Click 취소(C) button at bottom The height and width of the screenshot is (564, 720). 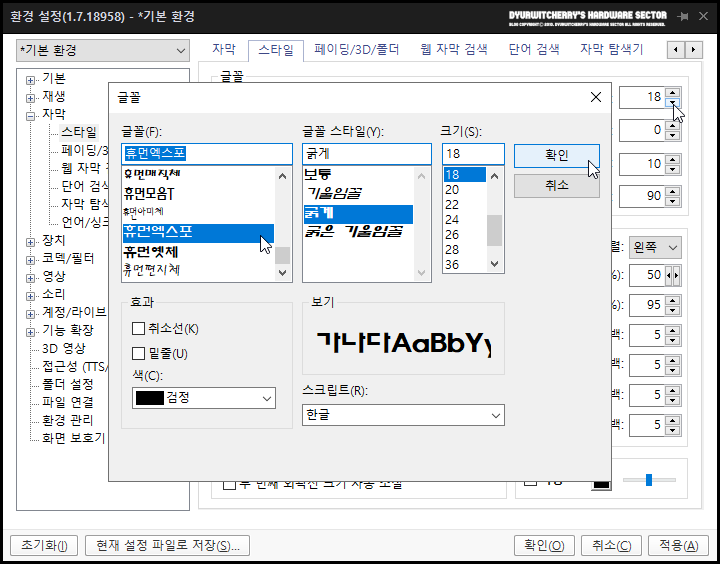point(611,546)
